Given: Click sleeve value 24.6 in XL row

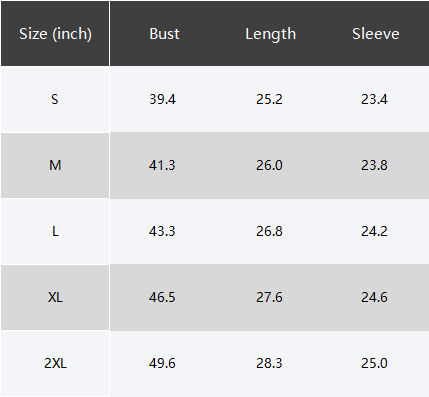Looking at the screenshot, I should [x=374, y=297].
